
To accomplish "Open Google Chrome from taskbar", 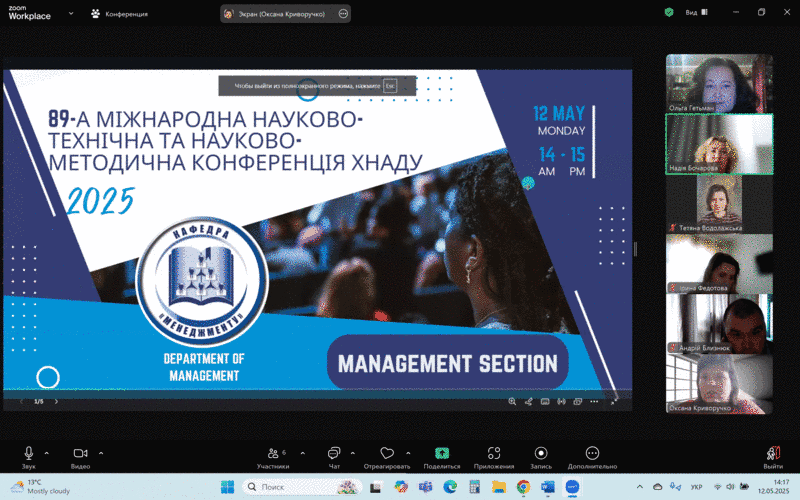I will coord(523,487).
